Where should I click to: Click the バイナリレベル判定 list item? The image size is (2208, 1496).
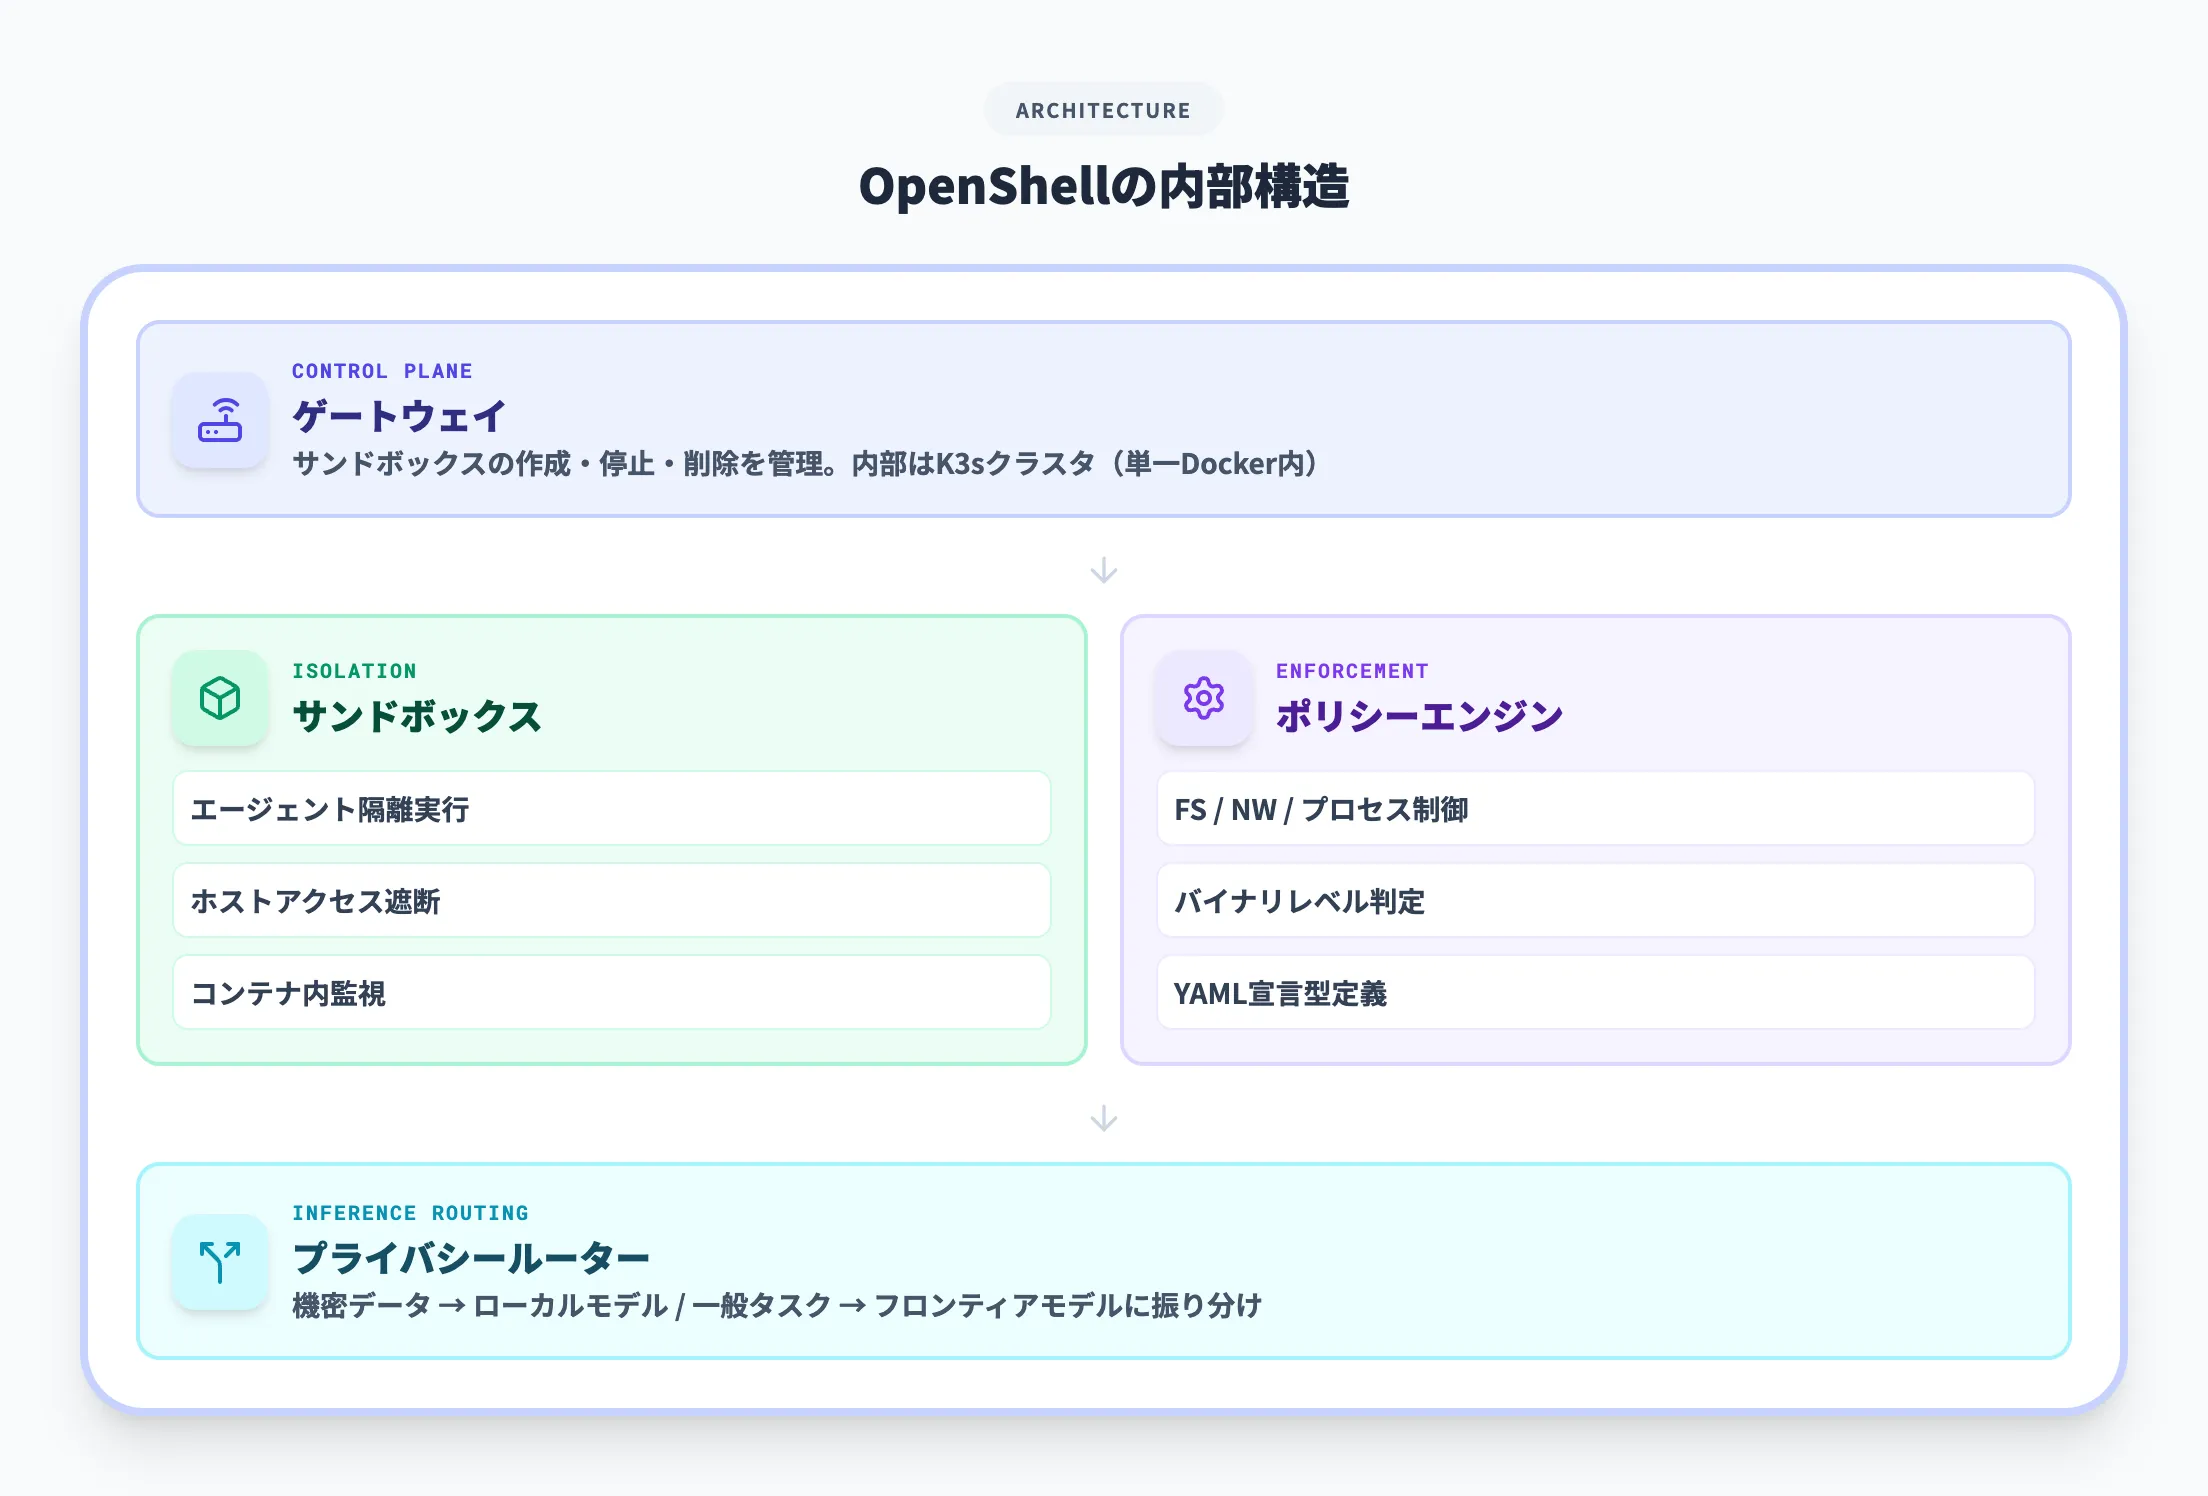pos(1594,901)
